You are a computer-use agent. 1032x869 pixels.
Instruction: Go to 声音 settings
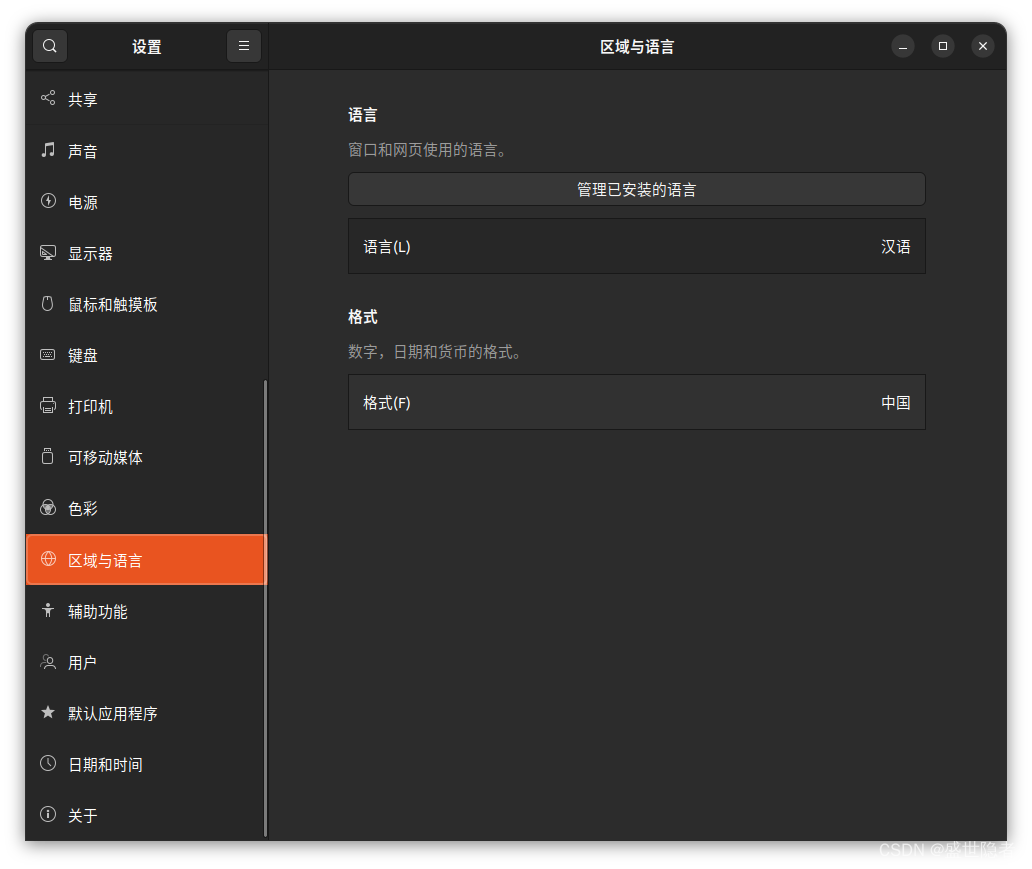click(x=146, y=150)
